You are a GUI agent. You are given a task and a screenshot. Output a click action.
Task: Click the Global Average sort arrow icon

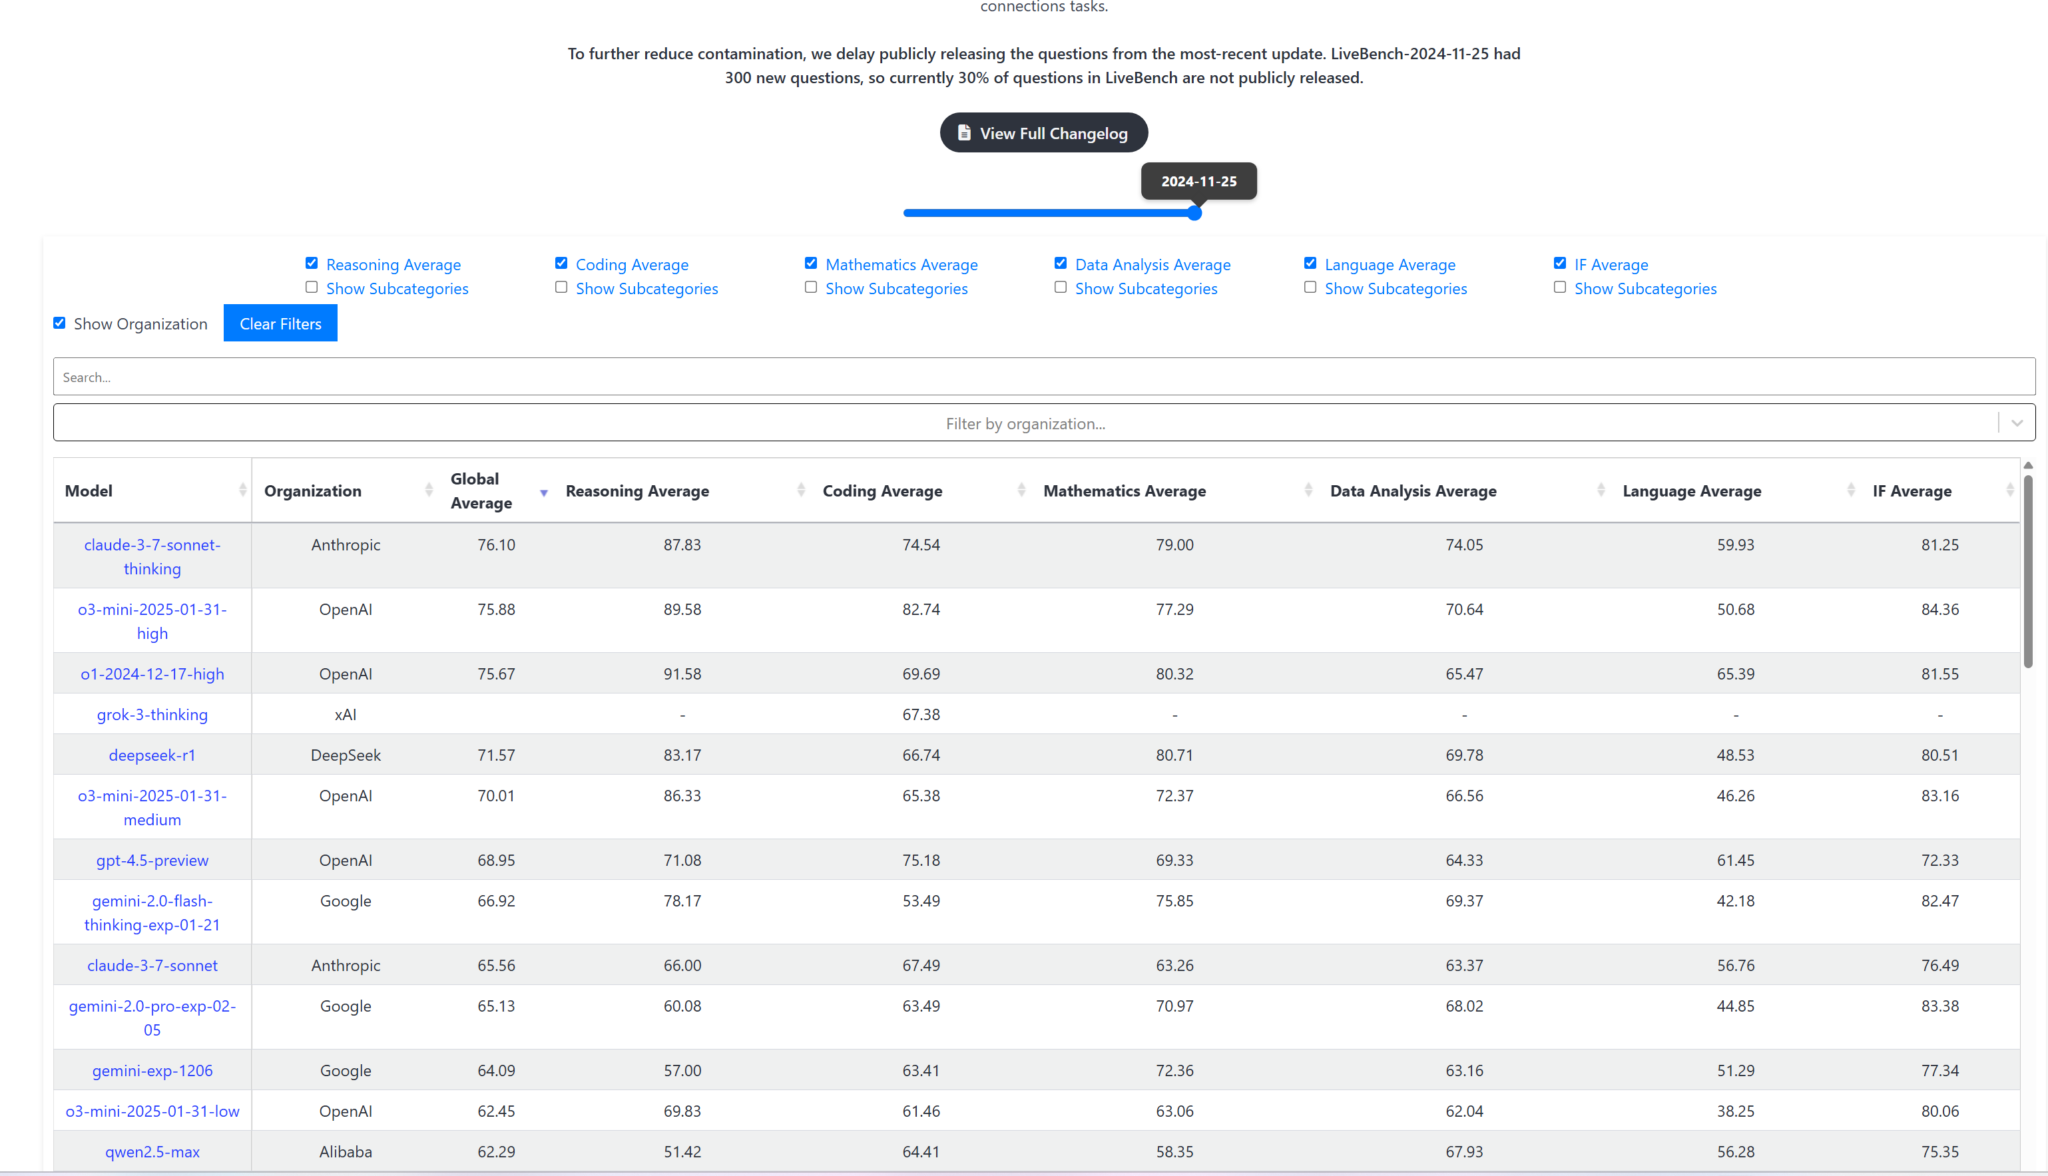coord(544,493)
